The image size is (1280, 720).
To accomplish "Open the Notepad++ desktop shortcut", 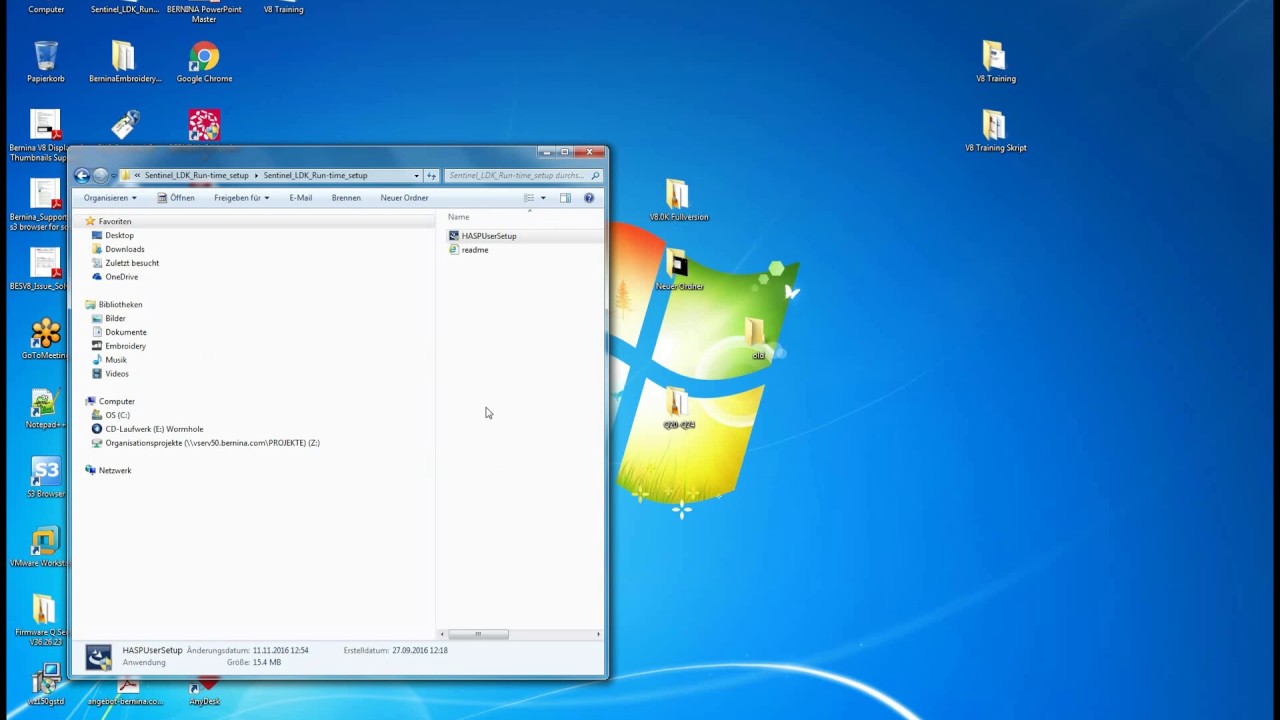I will pyautogui.click(x=45, y=408).
